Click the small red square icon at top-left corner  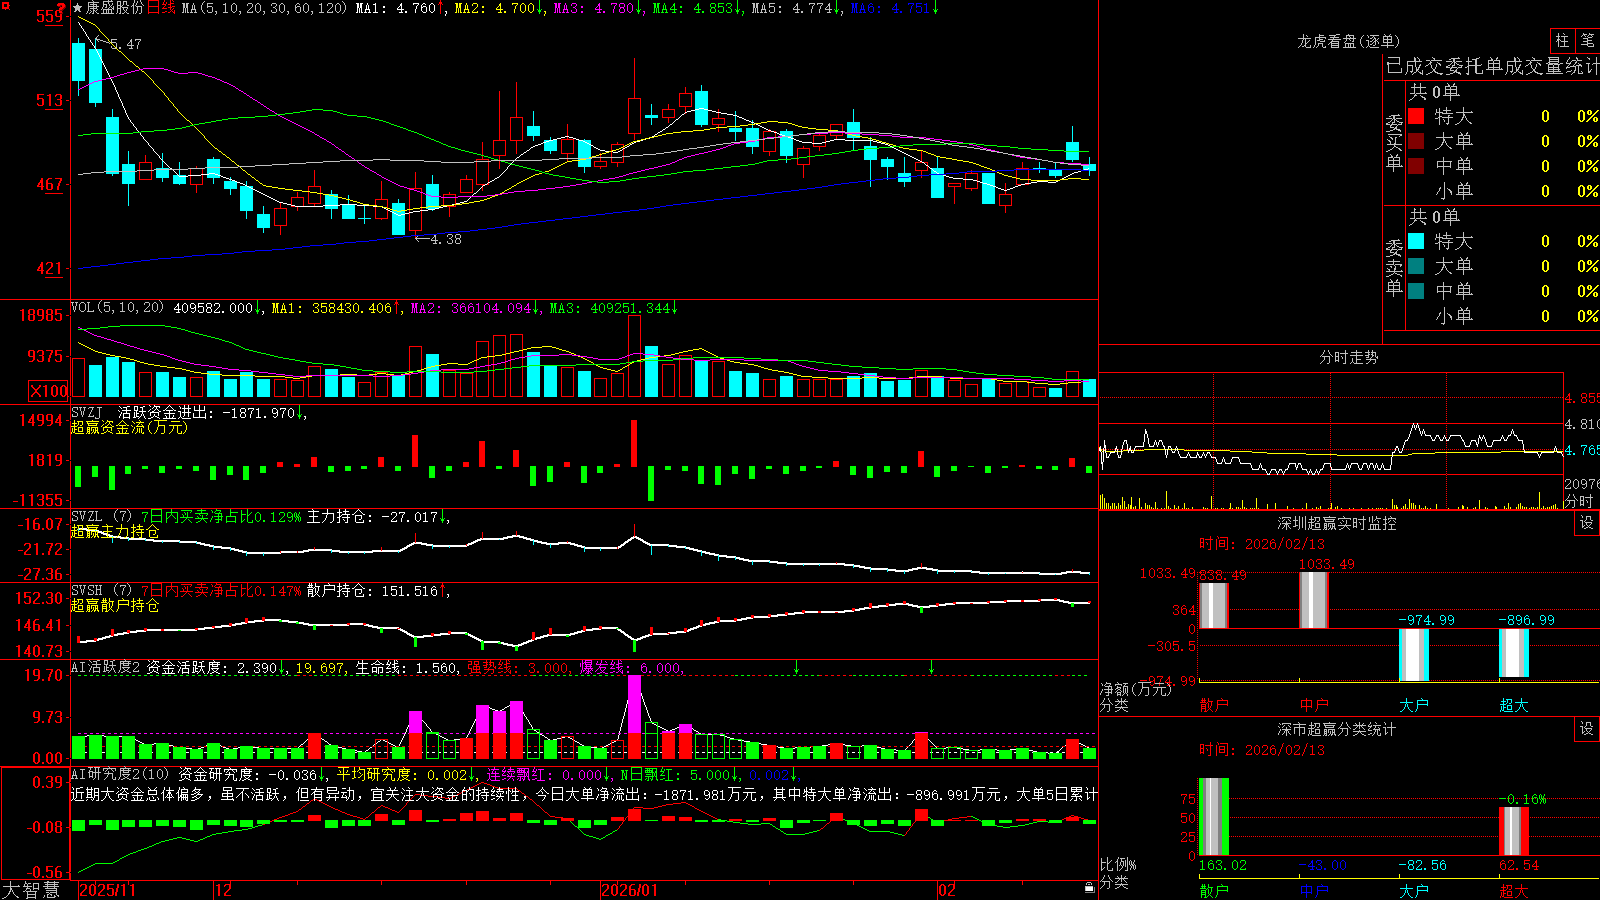[5, 5]
